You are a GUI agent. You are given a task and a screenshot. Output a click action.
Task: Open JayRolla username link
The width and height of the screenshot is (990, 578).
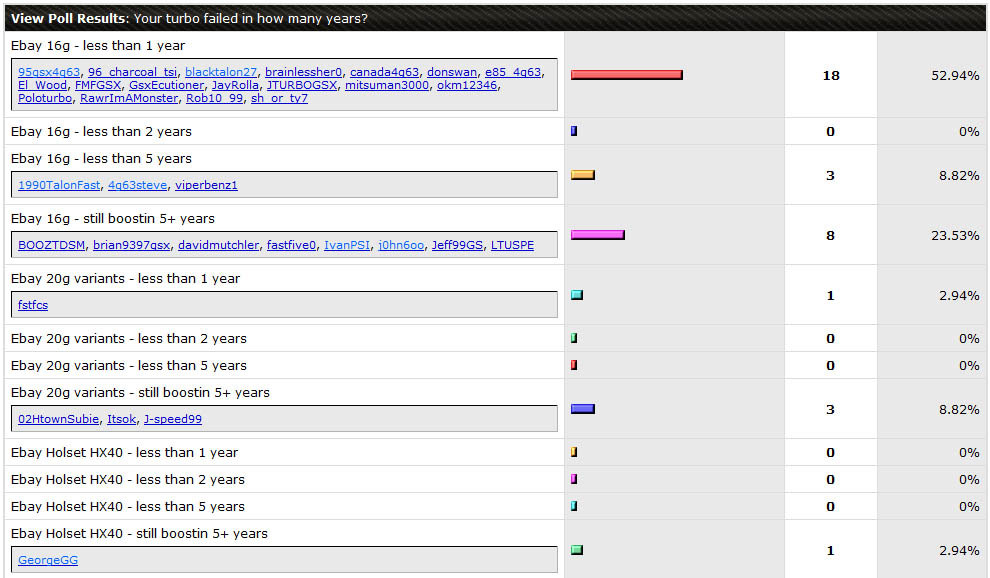235,85
